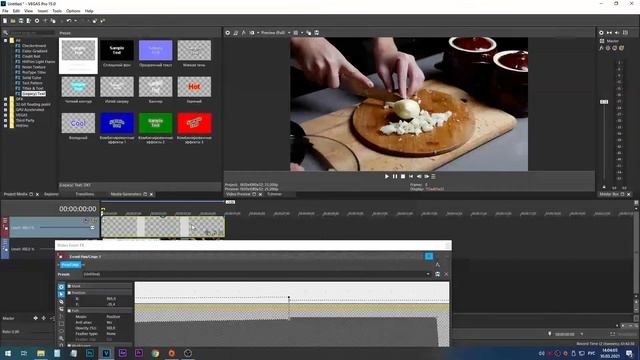This screenshot has width=640, height=360.
Task: Click the Save project icon in toolbar
Action: click(21, 21)
